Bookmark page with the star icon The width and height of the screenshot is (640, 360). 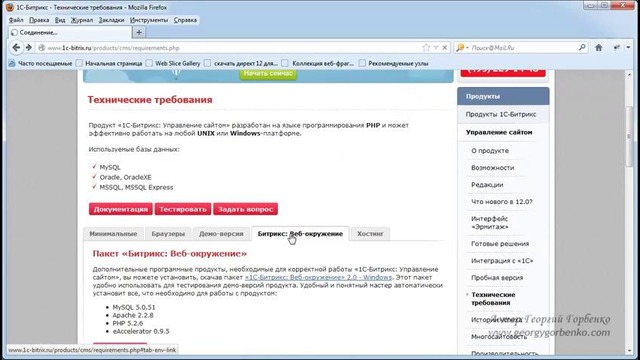[x=426, y=48]
